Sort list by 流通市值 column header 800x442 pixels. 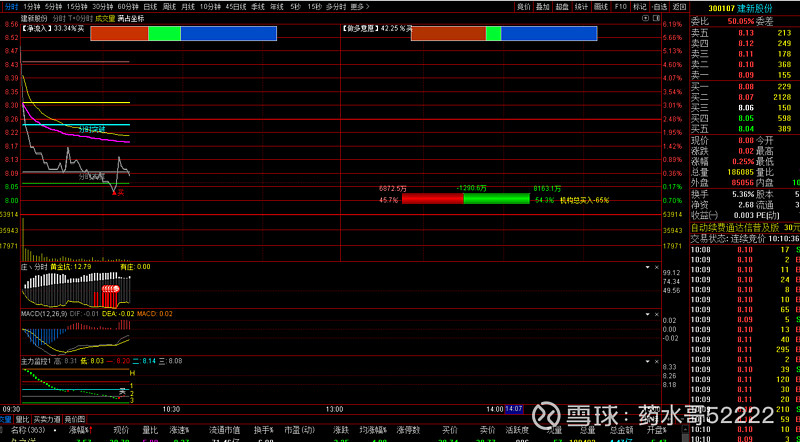pos(222,429)
